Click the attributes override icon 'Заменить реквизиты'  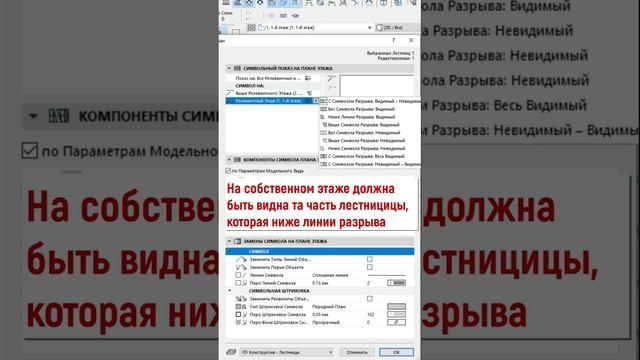(241, 299)
